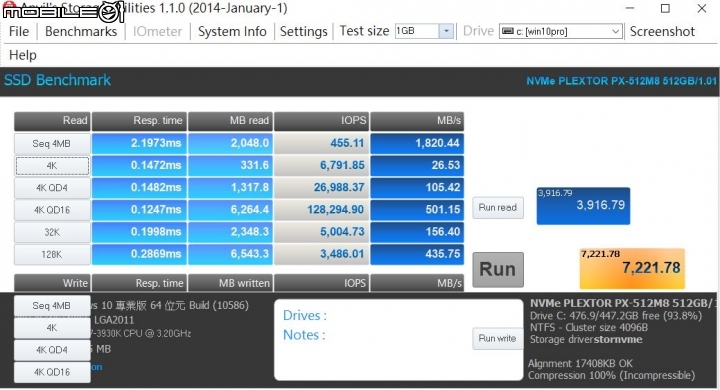Run the read 4K QD16 test
The image size is (720, 390).
[52, 210]
